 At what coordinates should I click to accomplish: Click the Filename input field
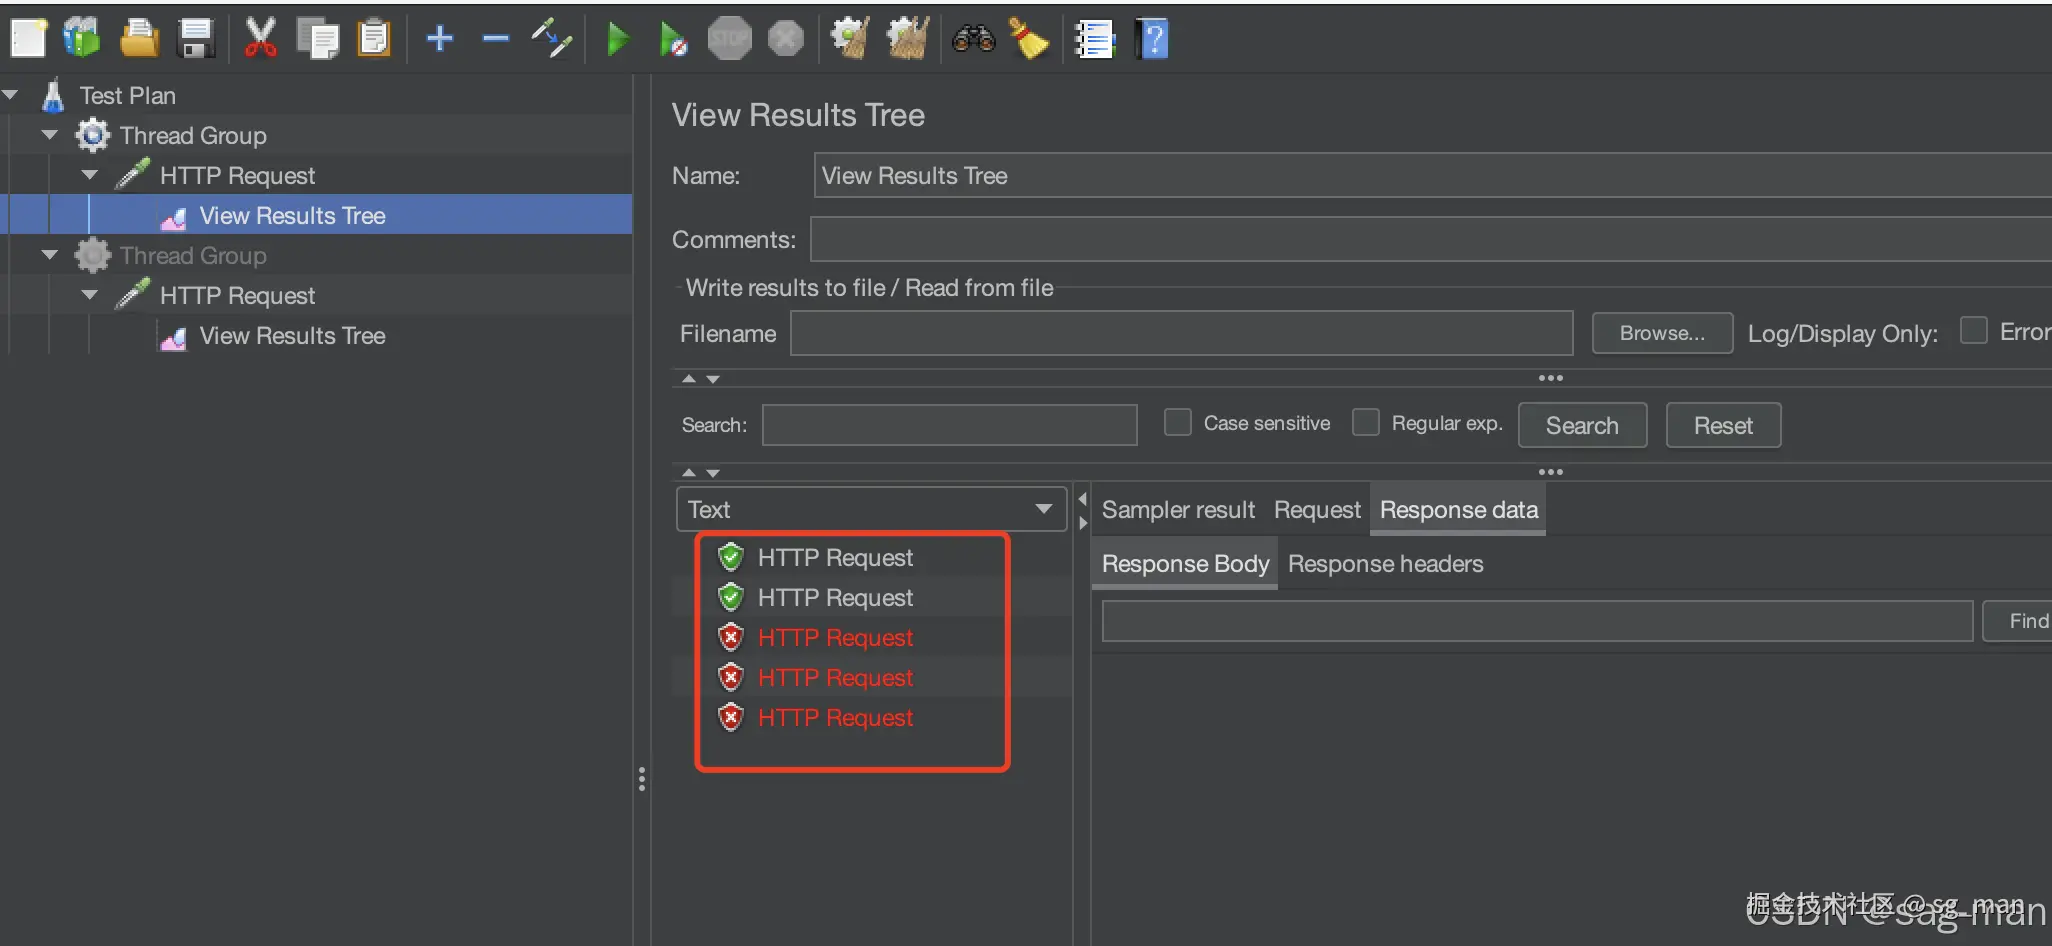click(1181, 333)
